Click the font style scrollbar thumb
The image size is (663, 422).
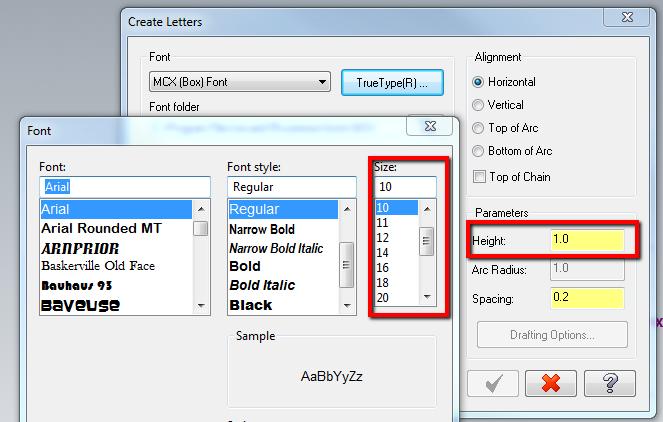coord(346,265)
